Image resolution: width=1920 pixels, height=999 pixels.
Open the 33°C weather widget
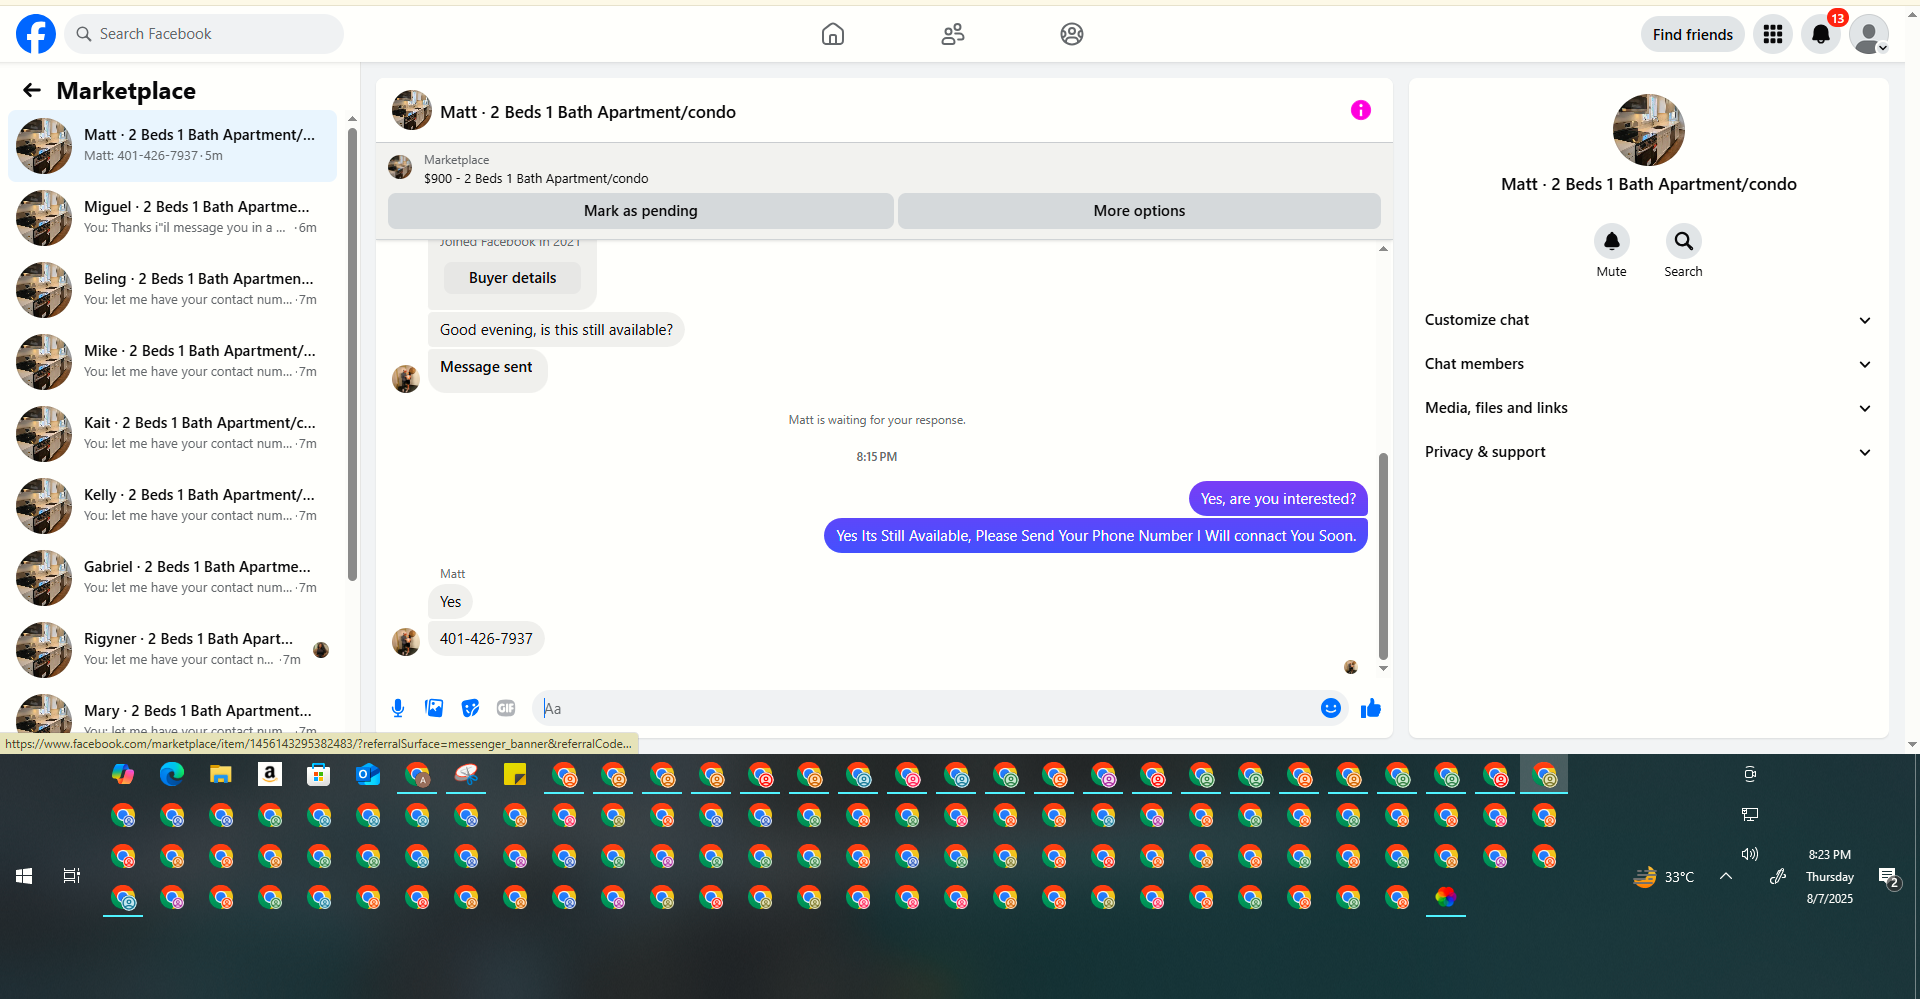tap(1664, 877)
